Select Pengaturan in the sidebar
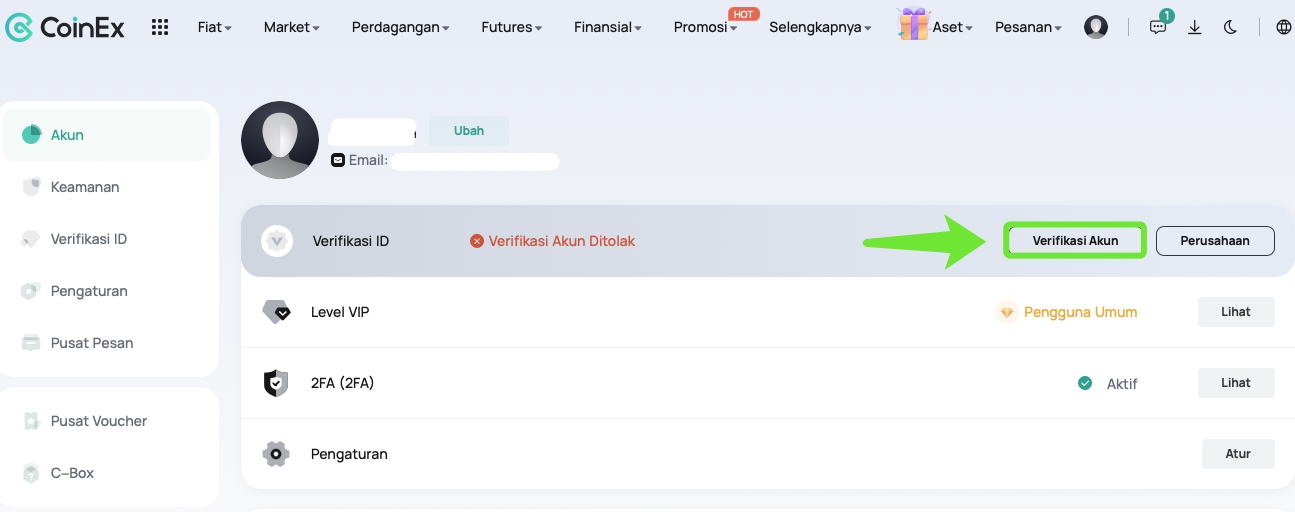 tap(107, 291)
